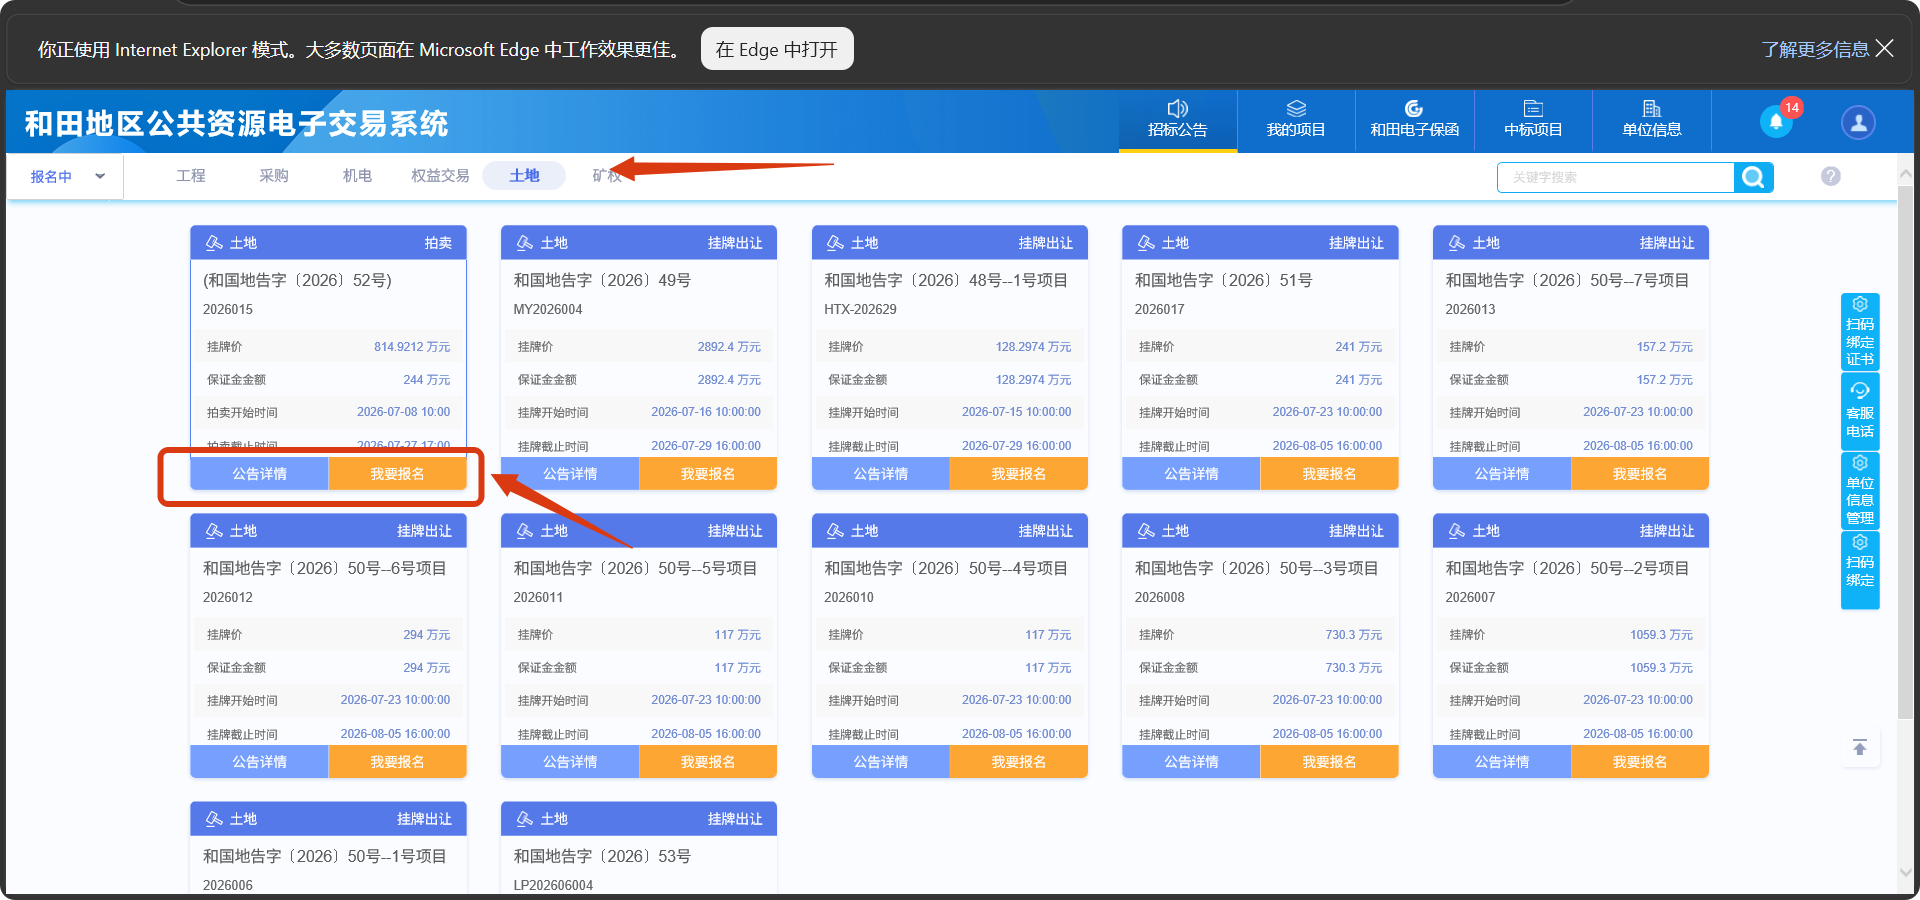Click the back-to-top arrow icon
This screenshot has height=900, width=1920.
pos(1860,748)
